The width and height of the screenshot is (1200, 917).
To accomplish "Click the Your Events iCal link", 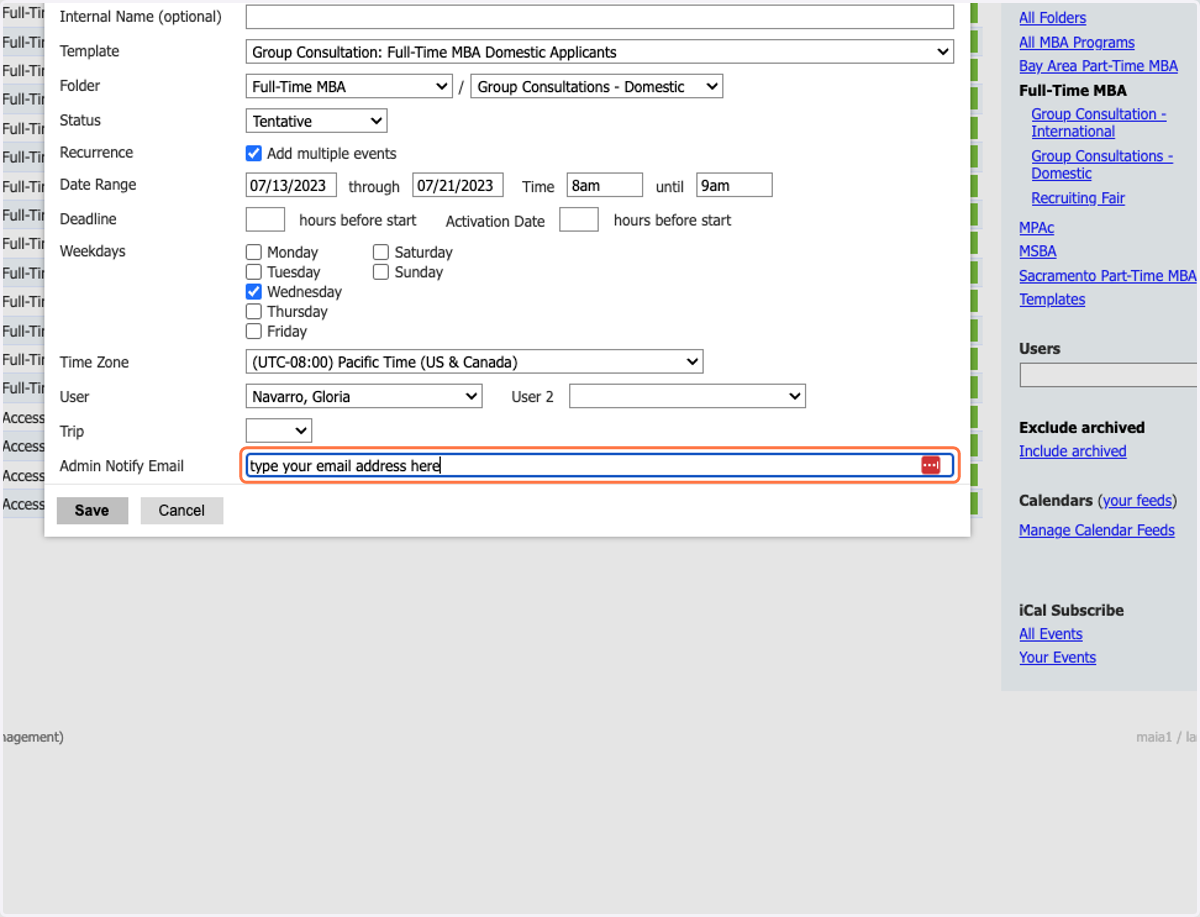I will (x=1058, y=657).
